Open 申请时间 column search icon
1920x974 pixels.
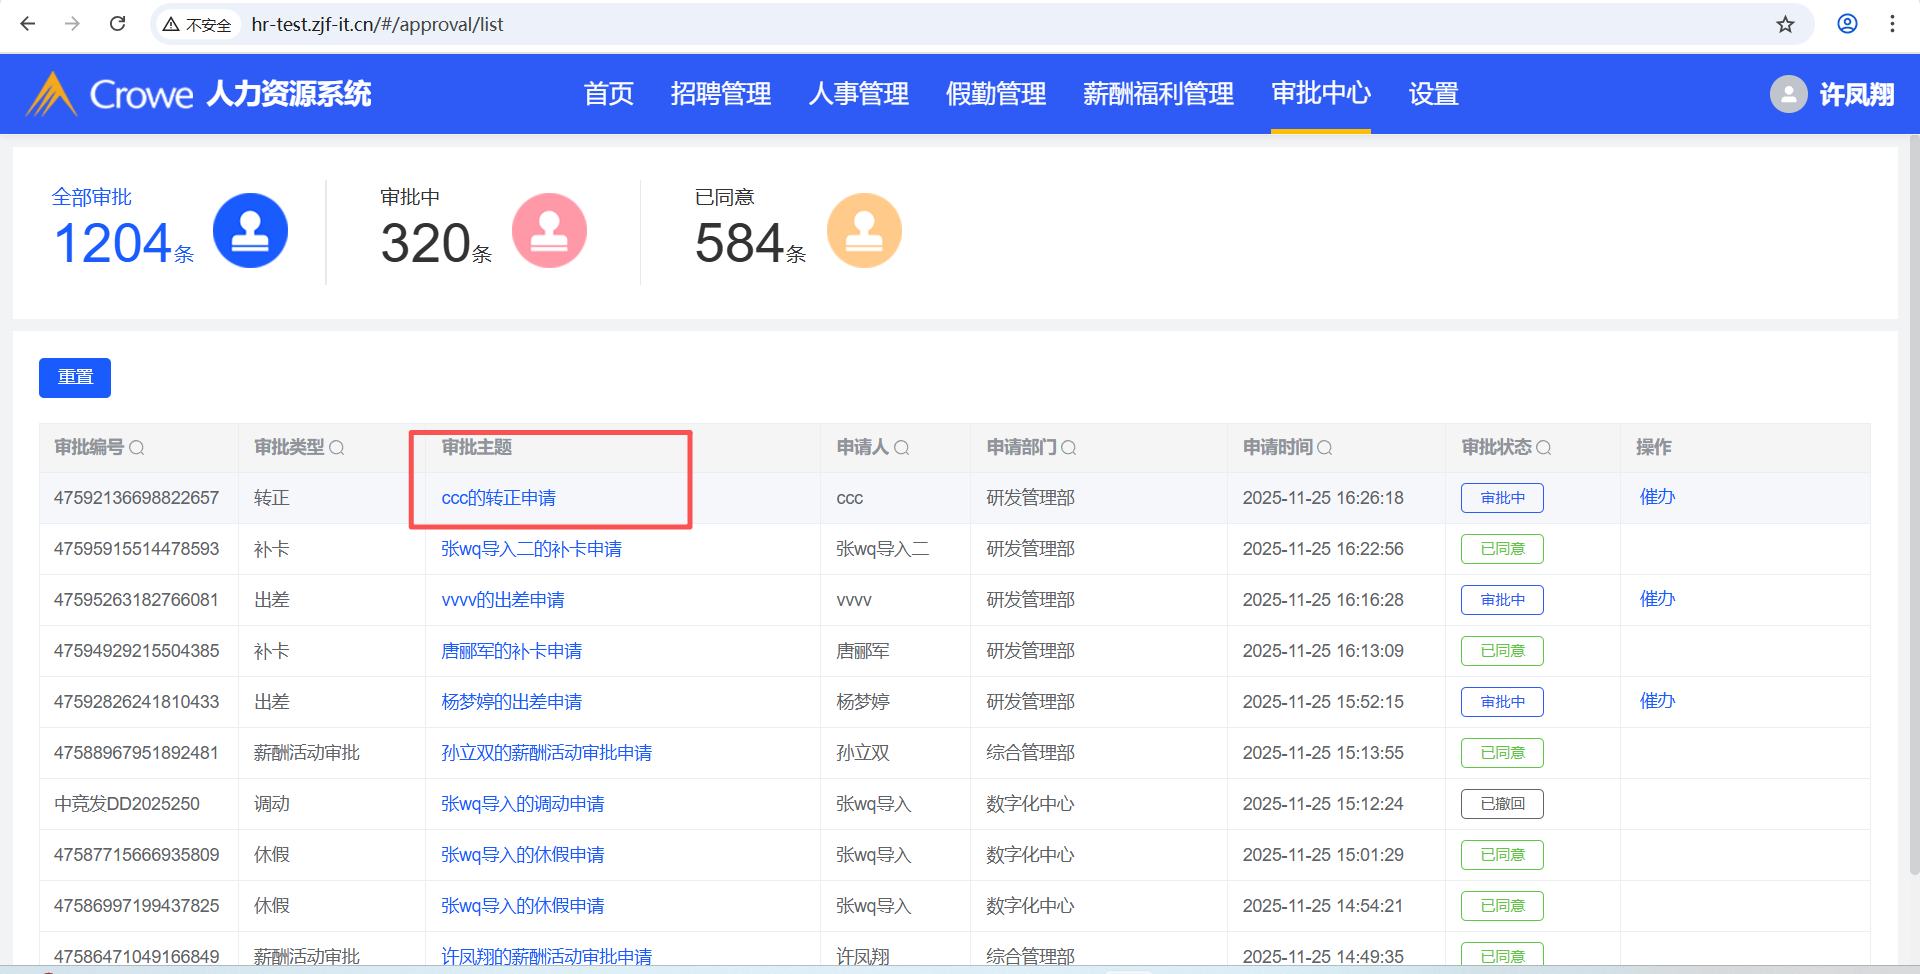[1325, 448]
